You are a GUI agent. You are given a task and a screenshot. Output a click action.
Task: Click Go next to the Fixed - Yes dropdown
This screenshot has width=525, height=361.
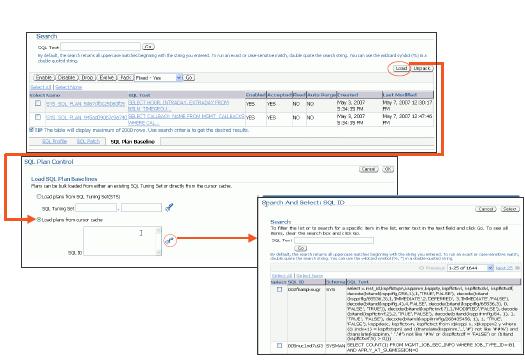189,77
